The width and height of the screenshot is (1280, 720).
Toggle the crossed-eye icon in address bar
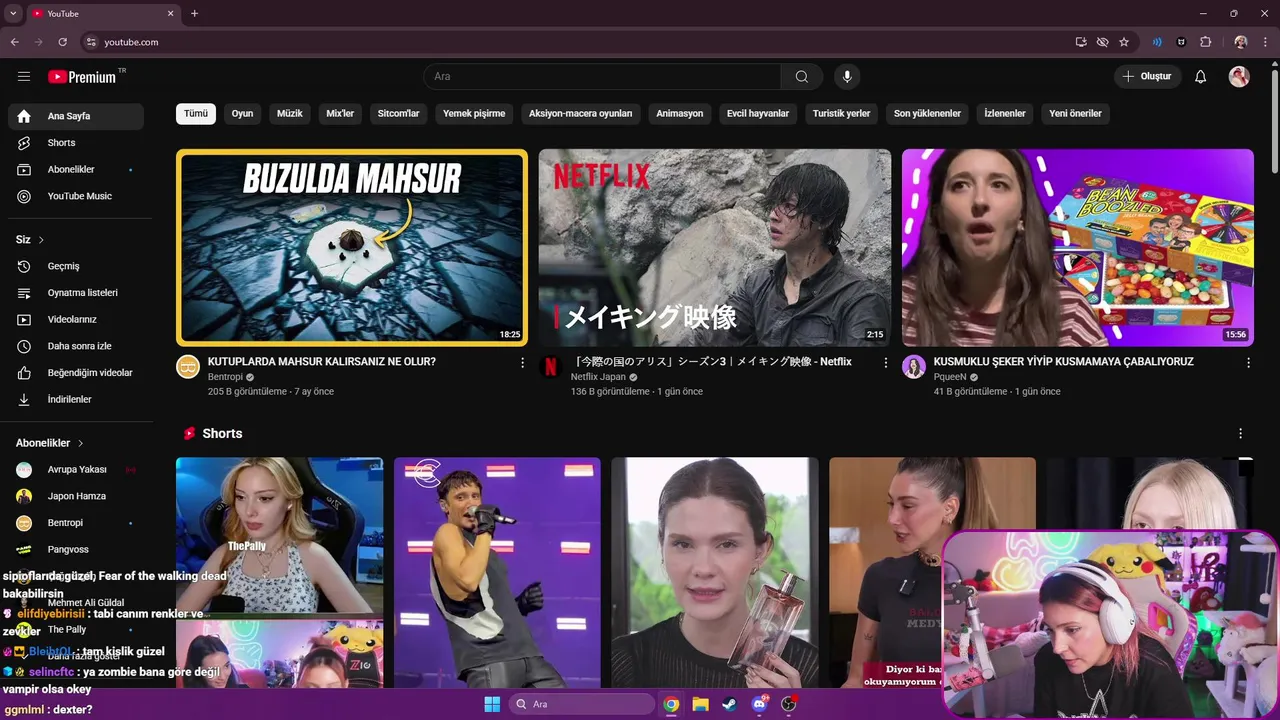[1102, 42]
